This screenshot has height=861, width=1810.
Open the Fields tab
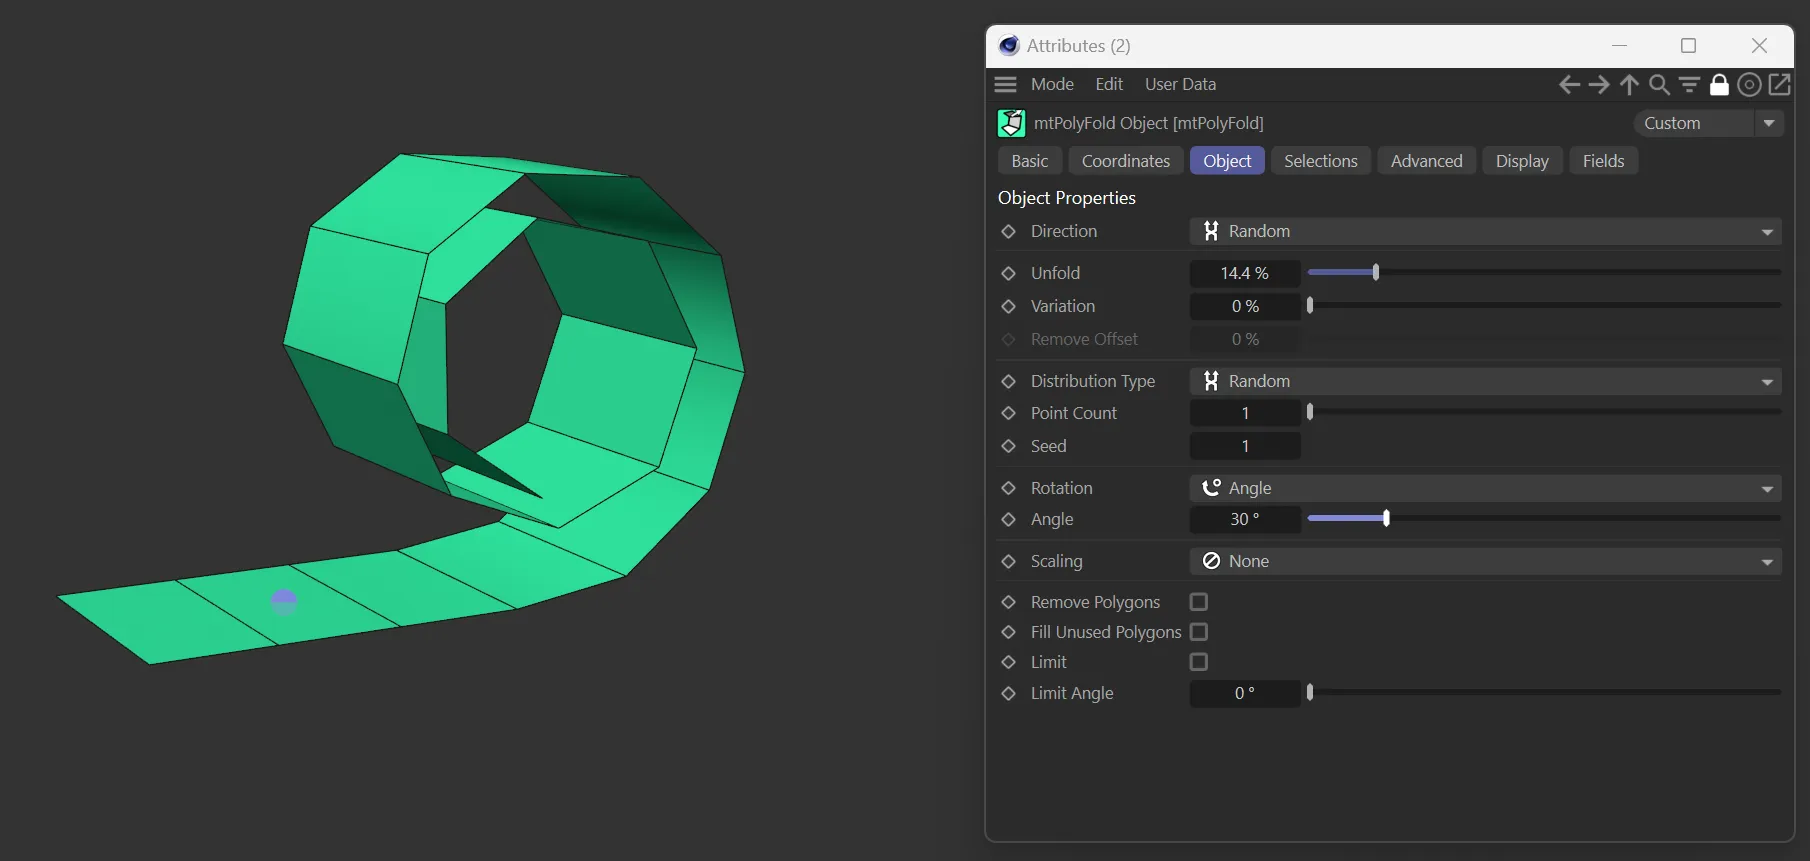click(x=1603, y=161)
